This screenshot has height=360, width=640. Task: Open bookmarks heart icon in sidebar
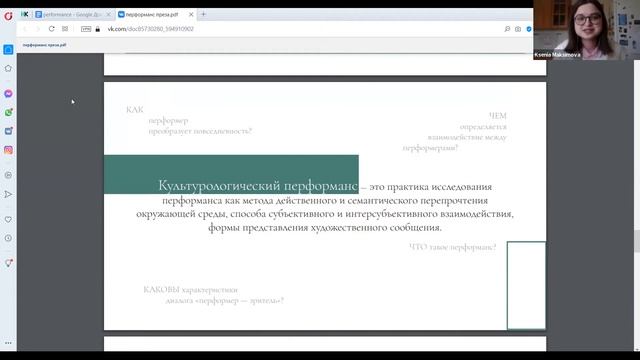pos(8,220)
